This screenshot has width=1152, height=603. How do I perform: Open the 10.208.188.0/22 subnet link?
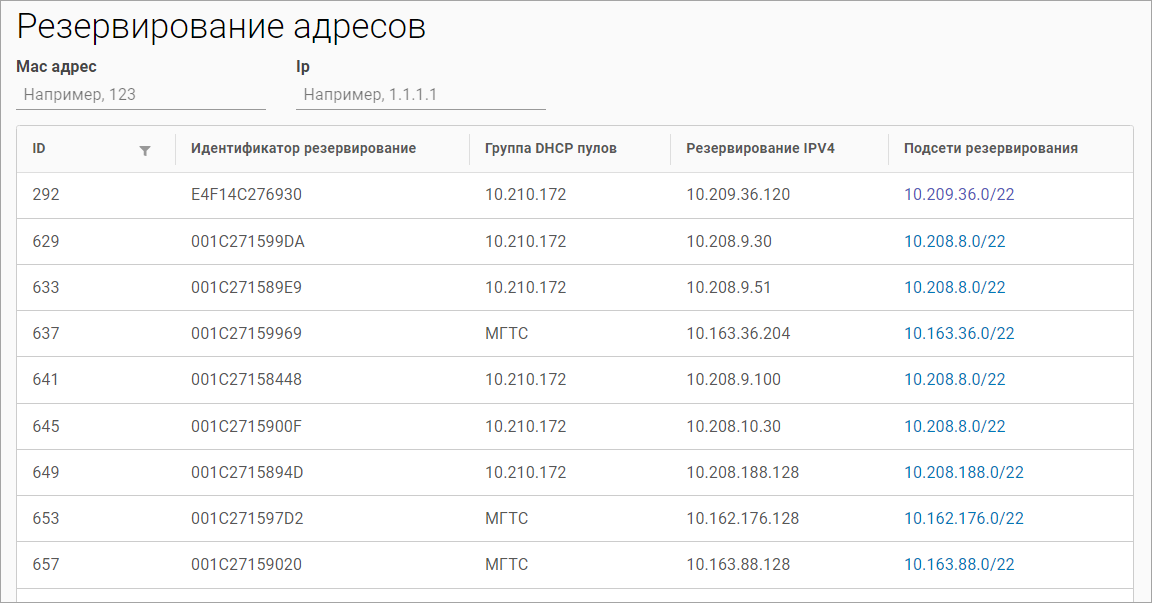(x=964, y=473)
